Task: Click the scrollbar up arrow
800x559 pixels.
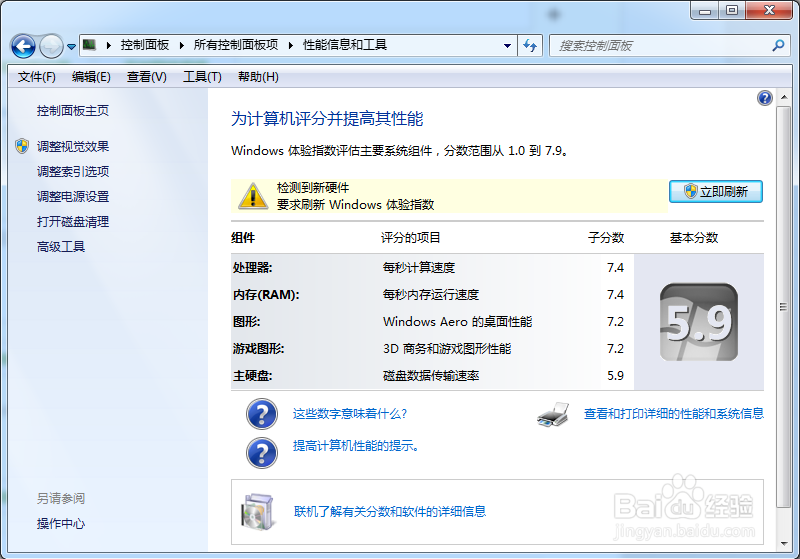Action: click(784, 97)
